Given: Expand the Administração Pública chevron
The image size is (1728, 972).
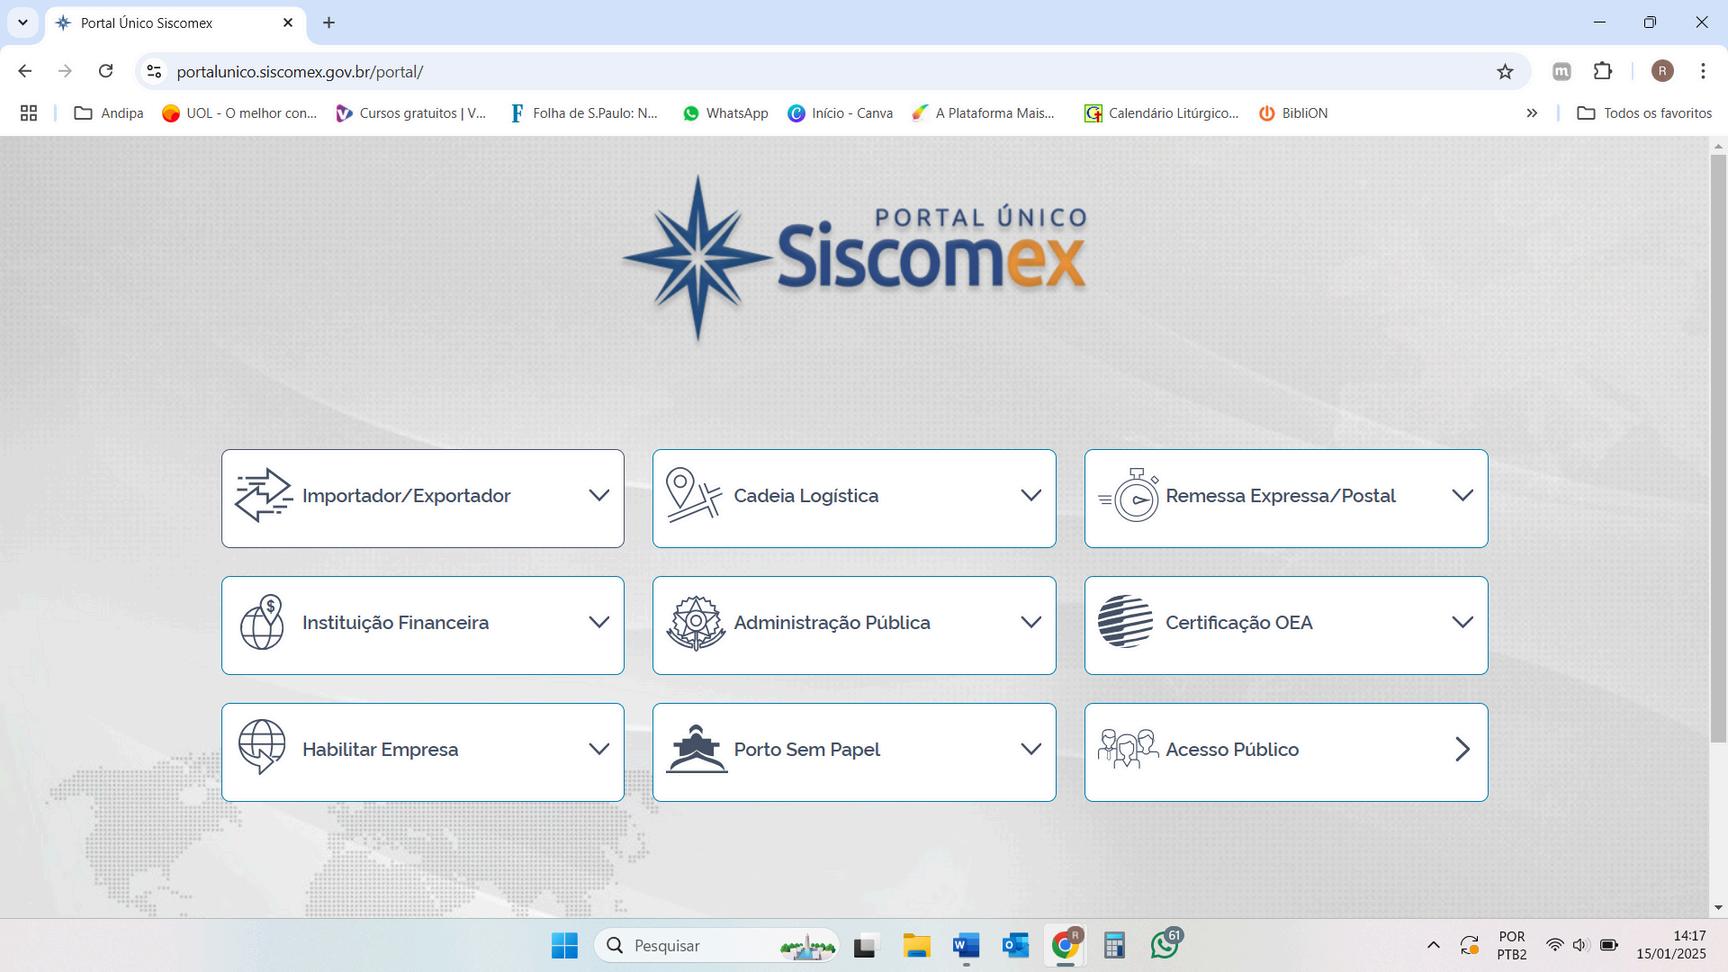Looking at the screenshot, I should point(1031,622).
